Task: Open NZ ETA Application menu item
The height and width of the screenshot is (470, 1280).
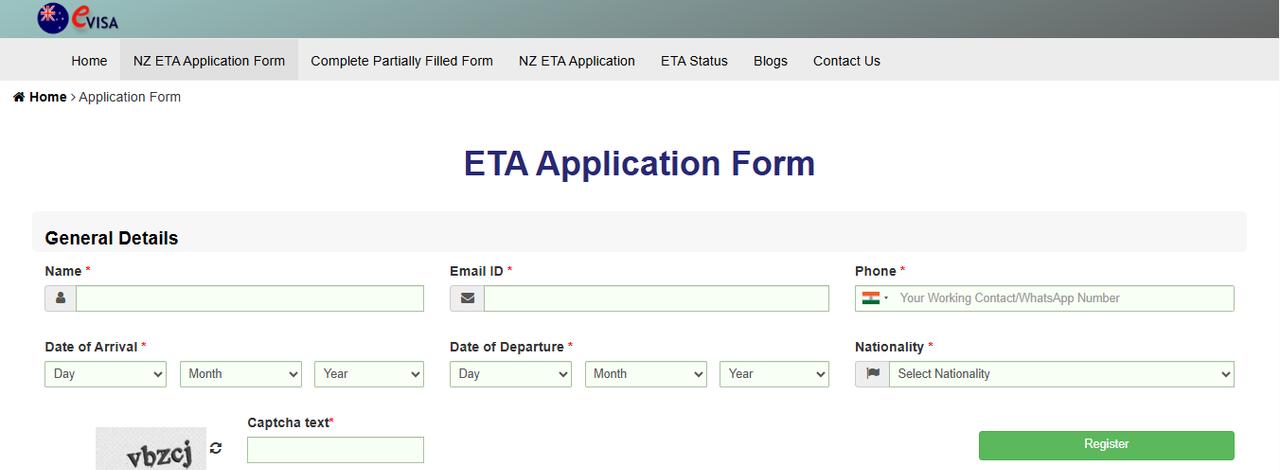Action: tap(577, 61)
